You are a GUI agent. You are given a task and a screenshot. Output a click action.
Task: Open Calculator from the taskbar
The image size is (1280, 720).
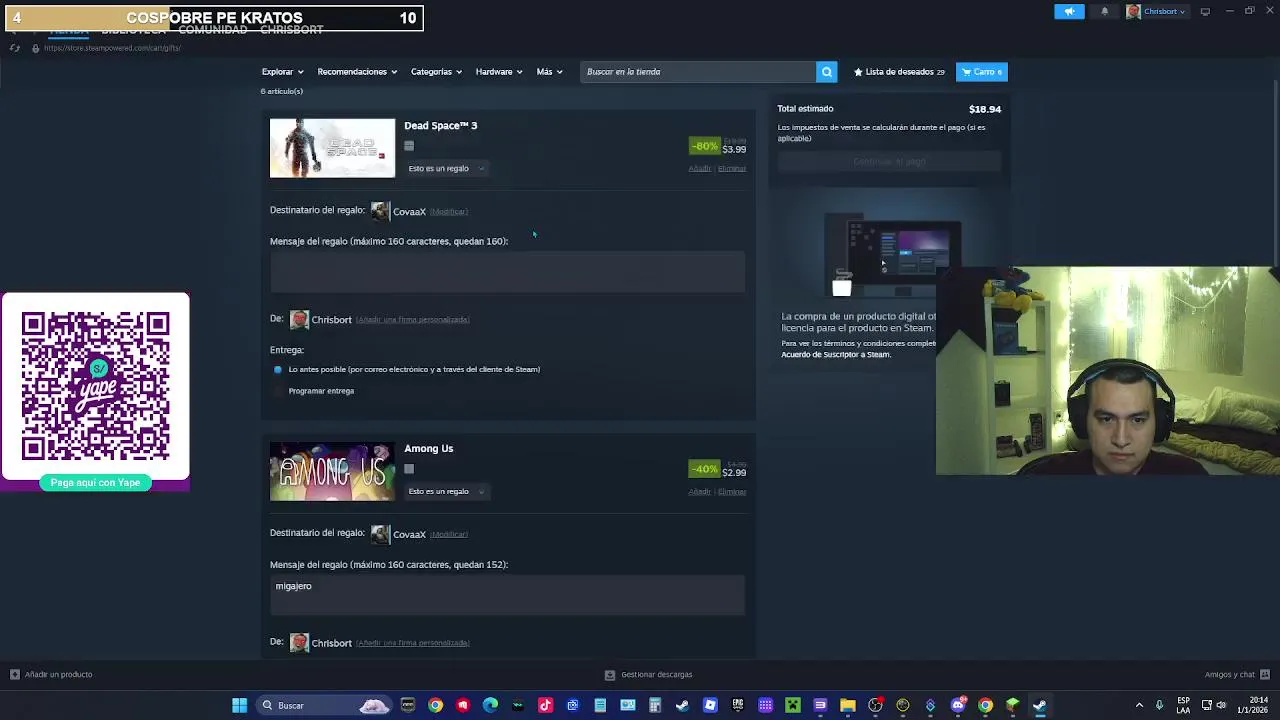pyautogui.click(x=654, y=705)
